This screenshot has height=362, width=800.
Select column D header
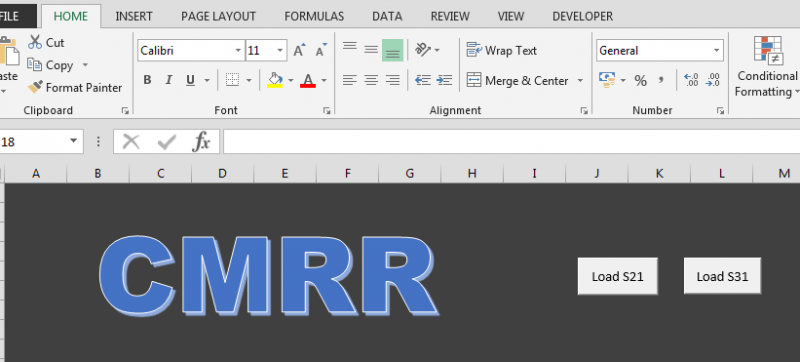[x=222, y=174]
